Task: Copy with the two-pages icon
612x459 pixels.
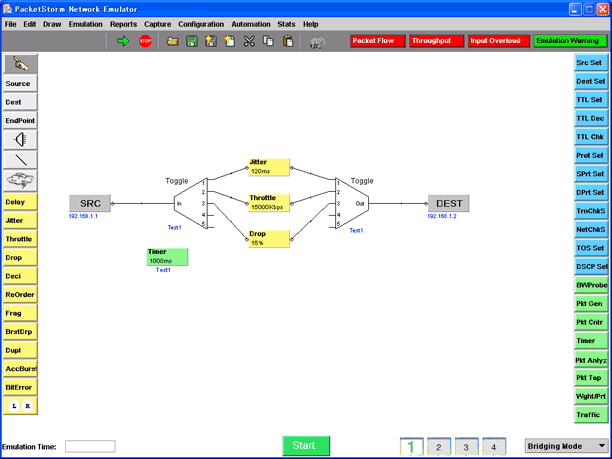Action: pyautogui.click(x=268, y=41)
